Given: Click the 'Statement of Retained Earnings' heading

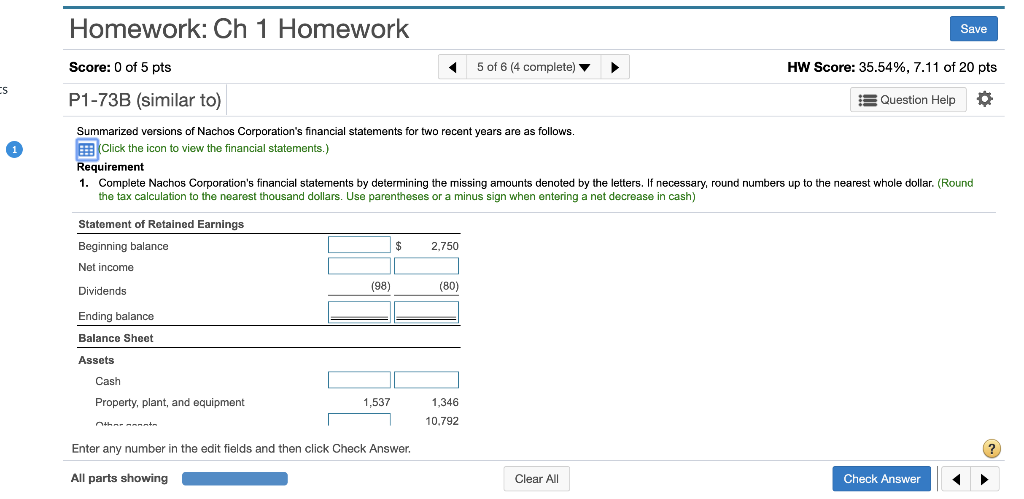Looking at the screenshot, I should [x=161, y=224].
